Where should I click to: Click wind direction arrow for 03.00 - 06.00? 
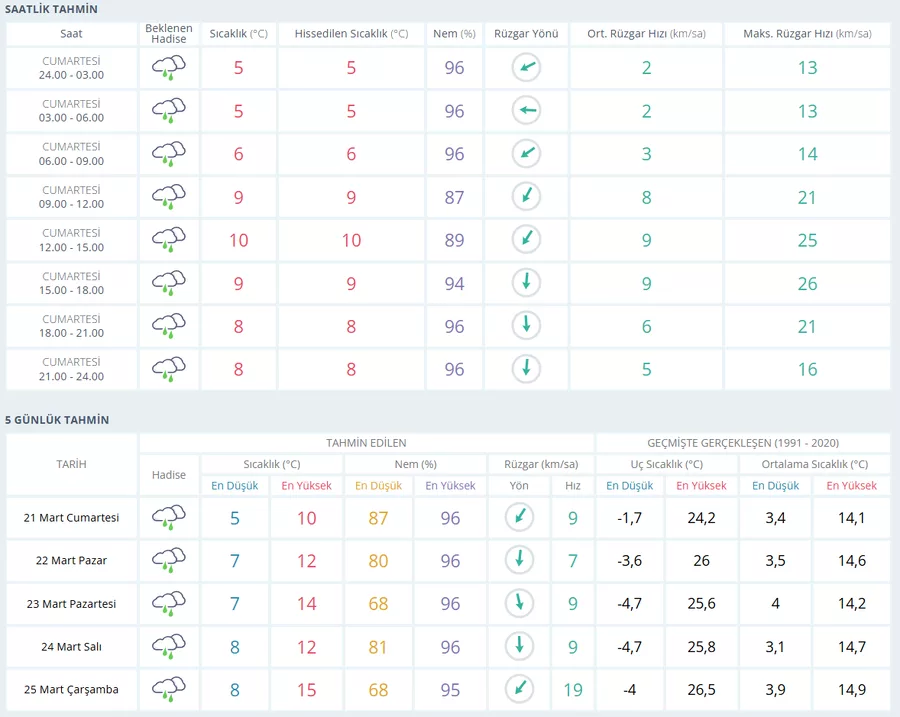click(526, 111)
